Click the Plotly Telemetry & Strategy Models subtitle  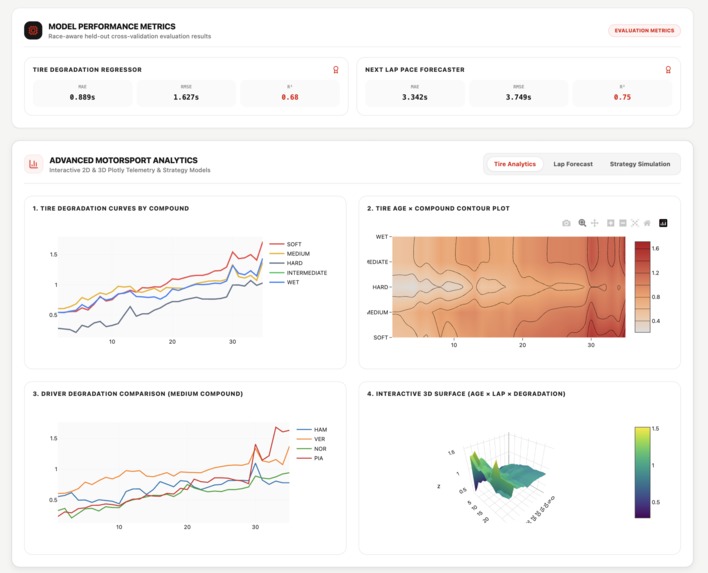(x=130, y=170)
